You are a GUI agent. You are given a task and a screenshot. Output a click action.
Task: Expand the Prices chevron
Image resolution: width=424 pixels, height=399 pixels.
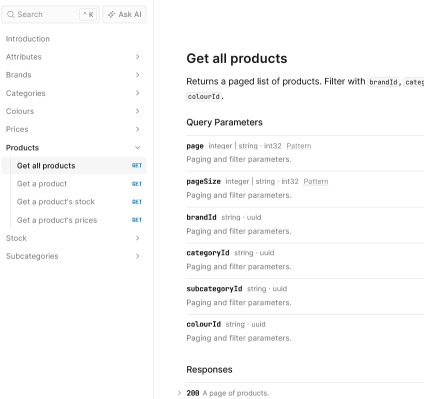[x=137, y=129]
